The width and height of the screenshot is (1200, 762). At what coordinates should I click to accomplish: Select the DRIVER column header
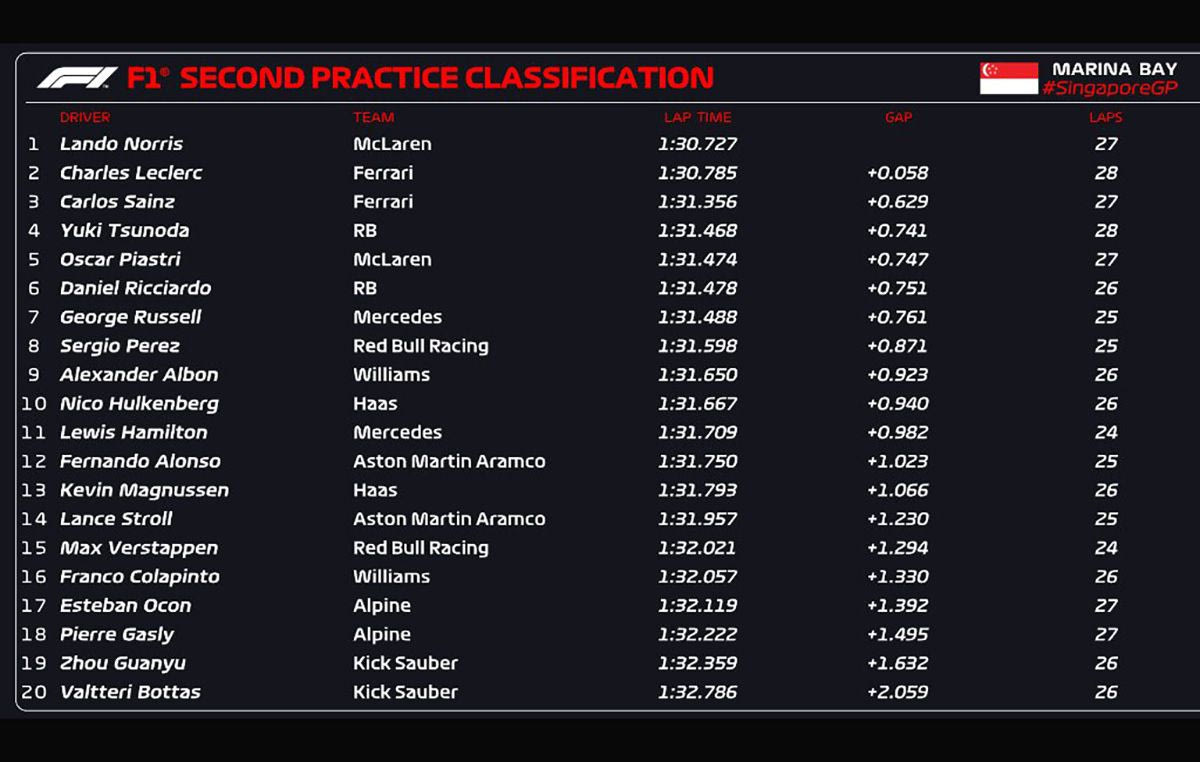pos(85,118)
